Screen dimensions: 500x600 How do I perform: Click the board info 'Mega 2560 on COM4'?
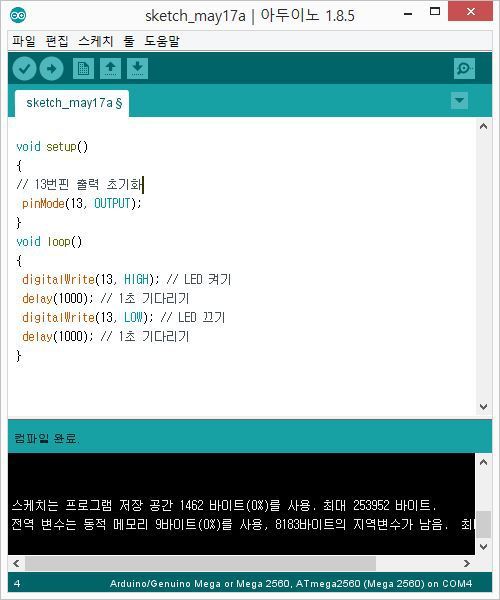pyautogui.click(x=291, y=584)
